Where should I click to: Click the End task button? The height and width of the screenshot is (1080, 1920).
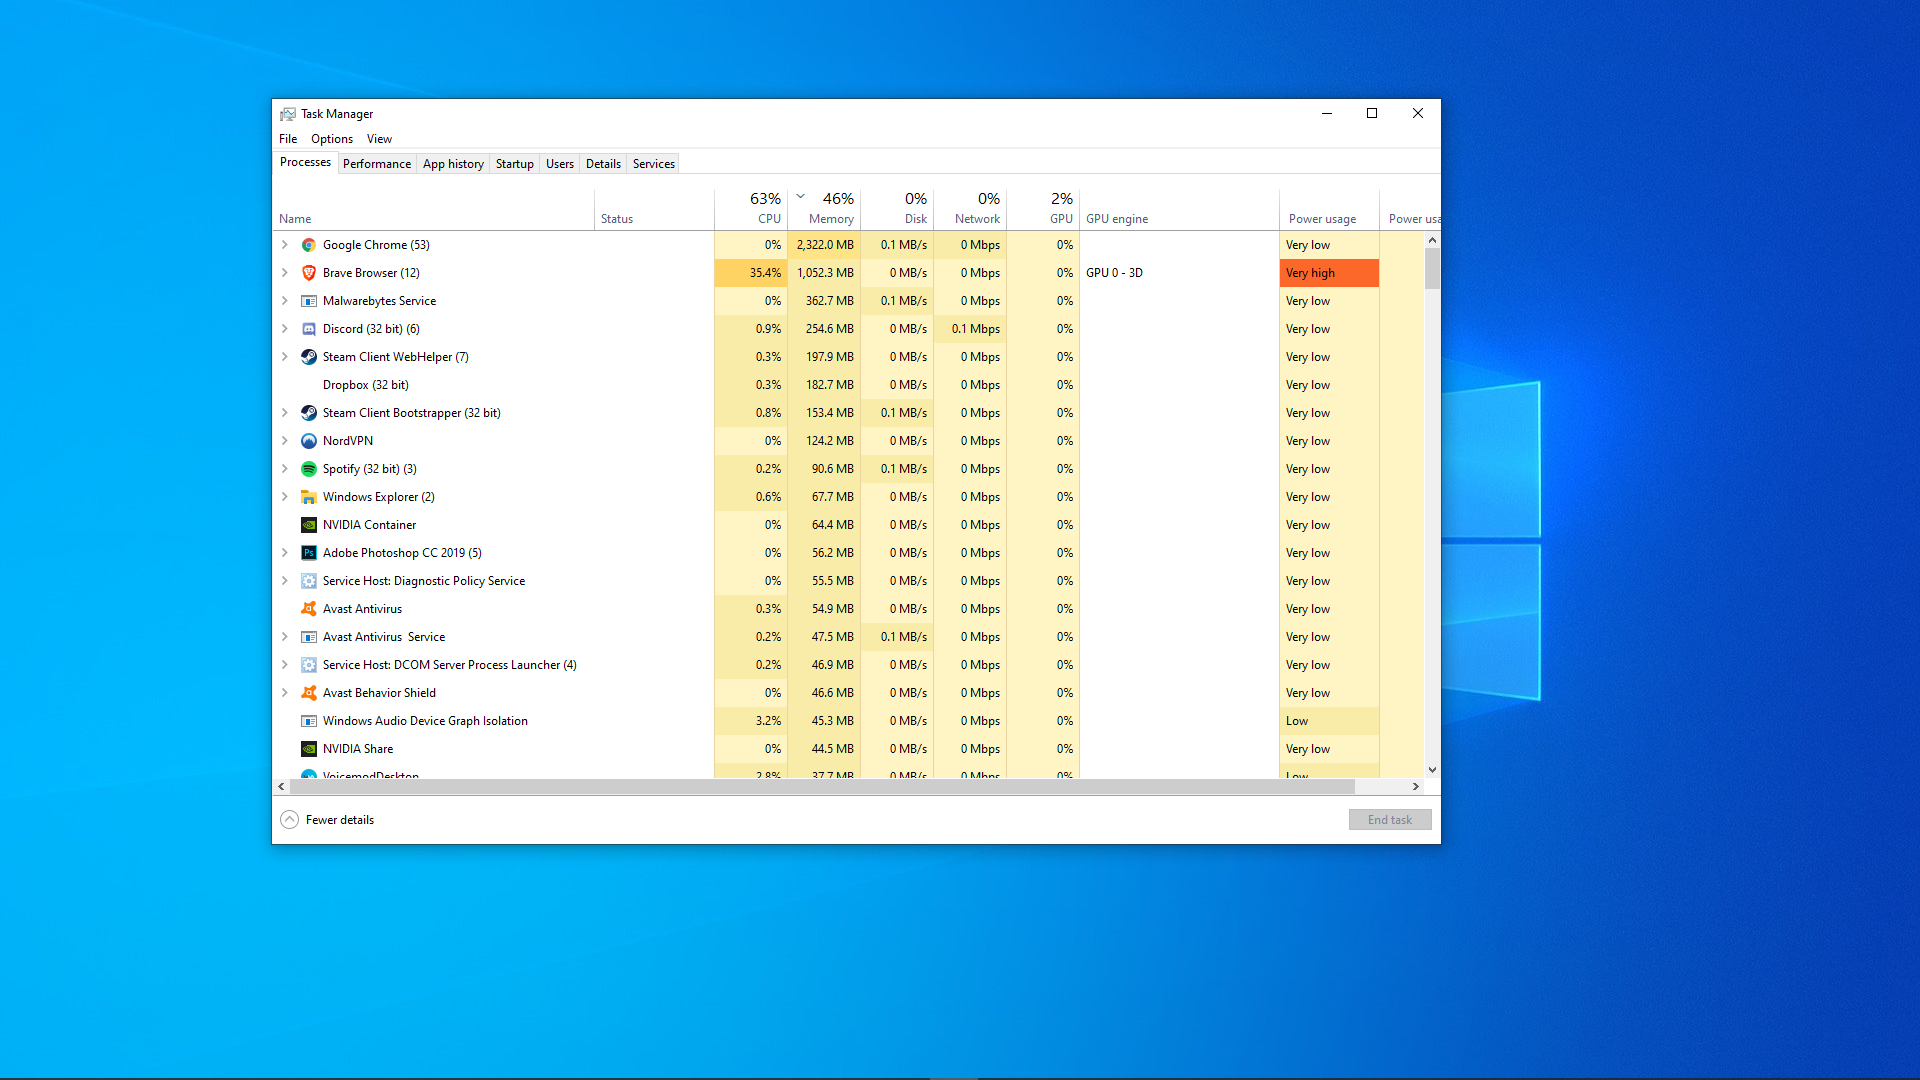(x=1390, y=820)
